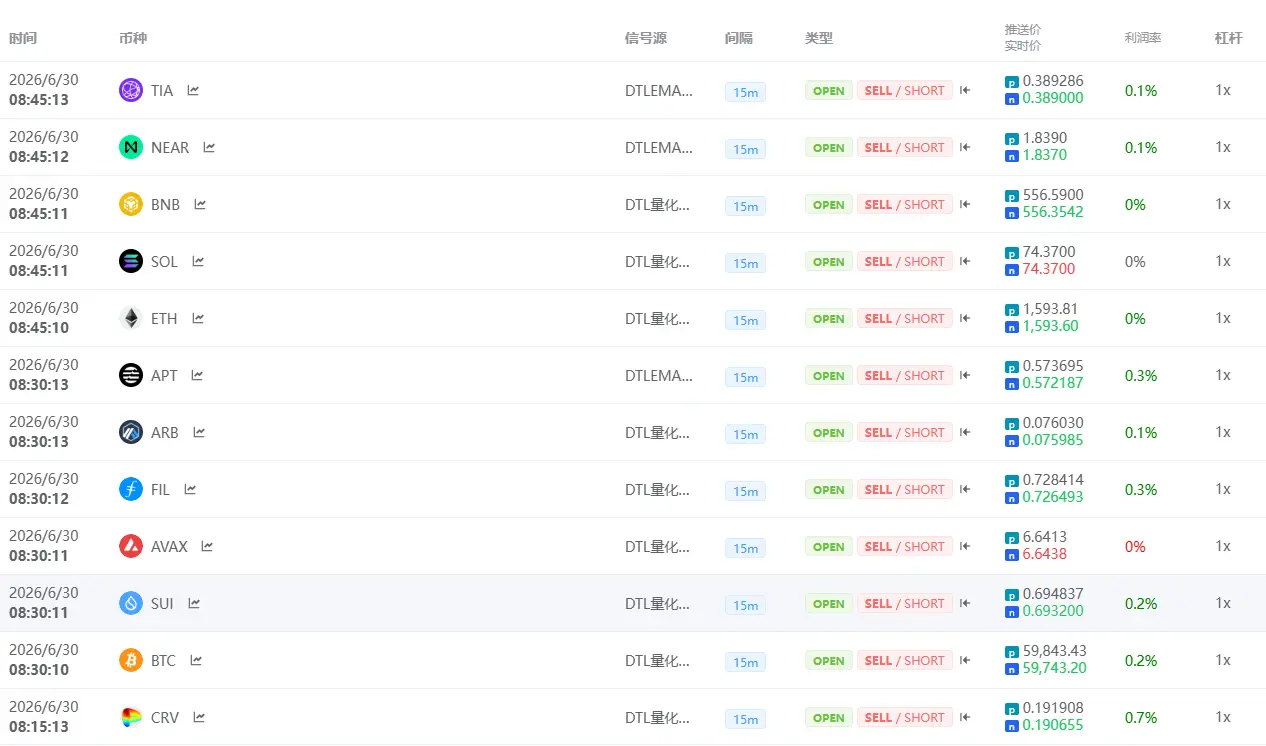This screenshot has height=746, width=1266.
Task: Click the 信号源 column header
Action: pos(646,38)
